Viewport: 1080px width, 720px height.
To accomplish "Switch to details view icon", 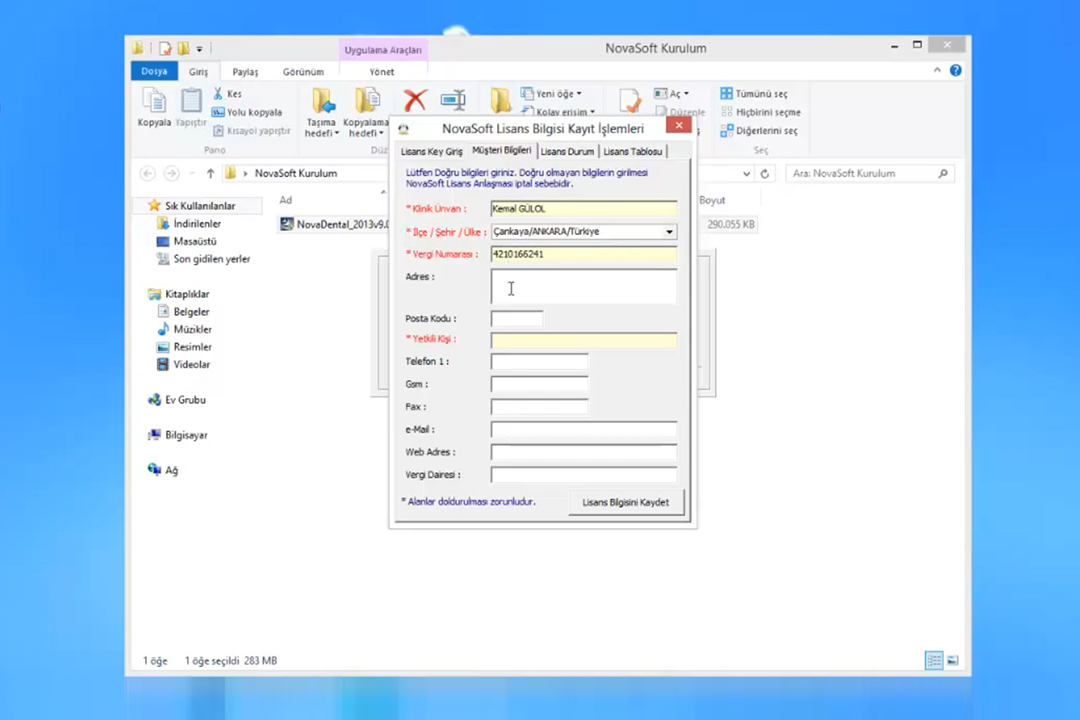I will pyautogui.click(x=934, y=661).
